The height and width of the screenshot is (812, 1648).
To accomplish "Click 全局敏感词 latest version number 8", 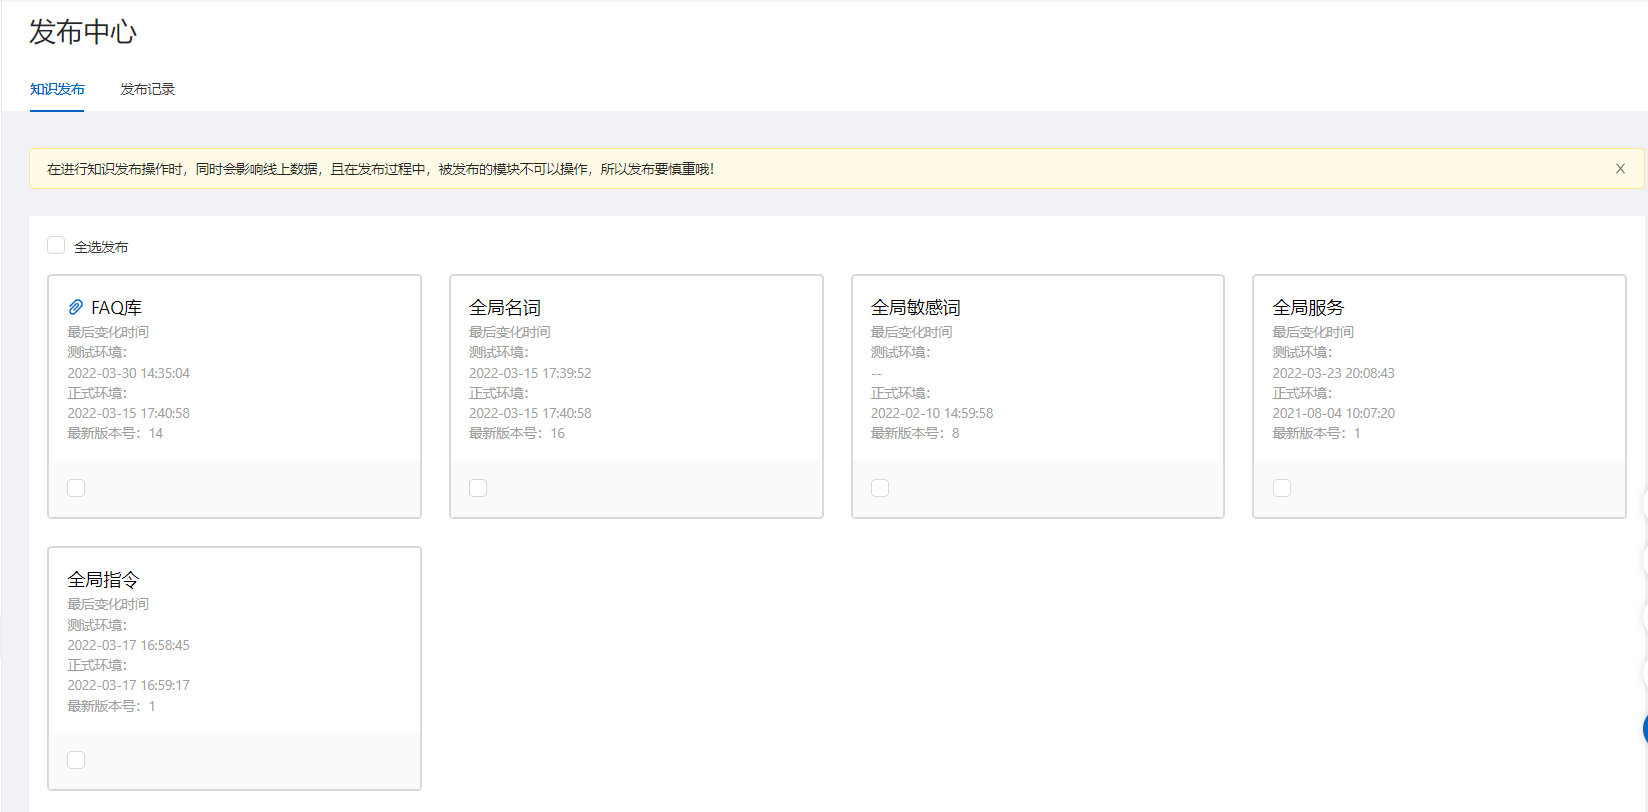I will tap(955, 433).
